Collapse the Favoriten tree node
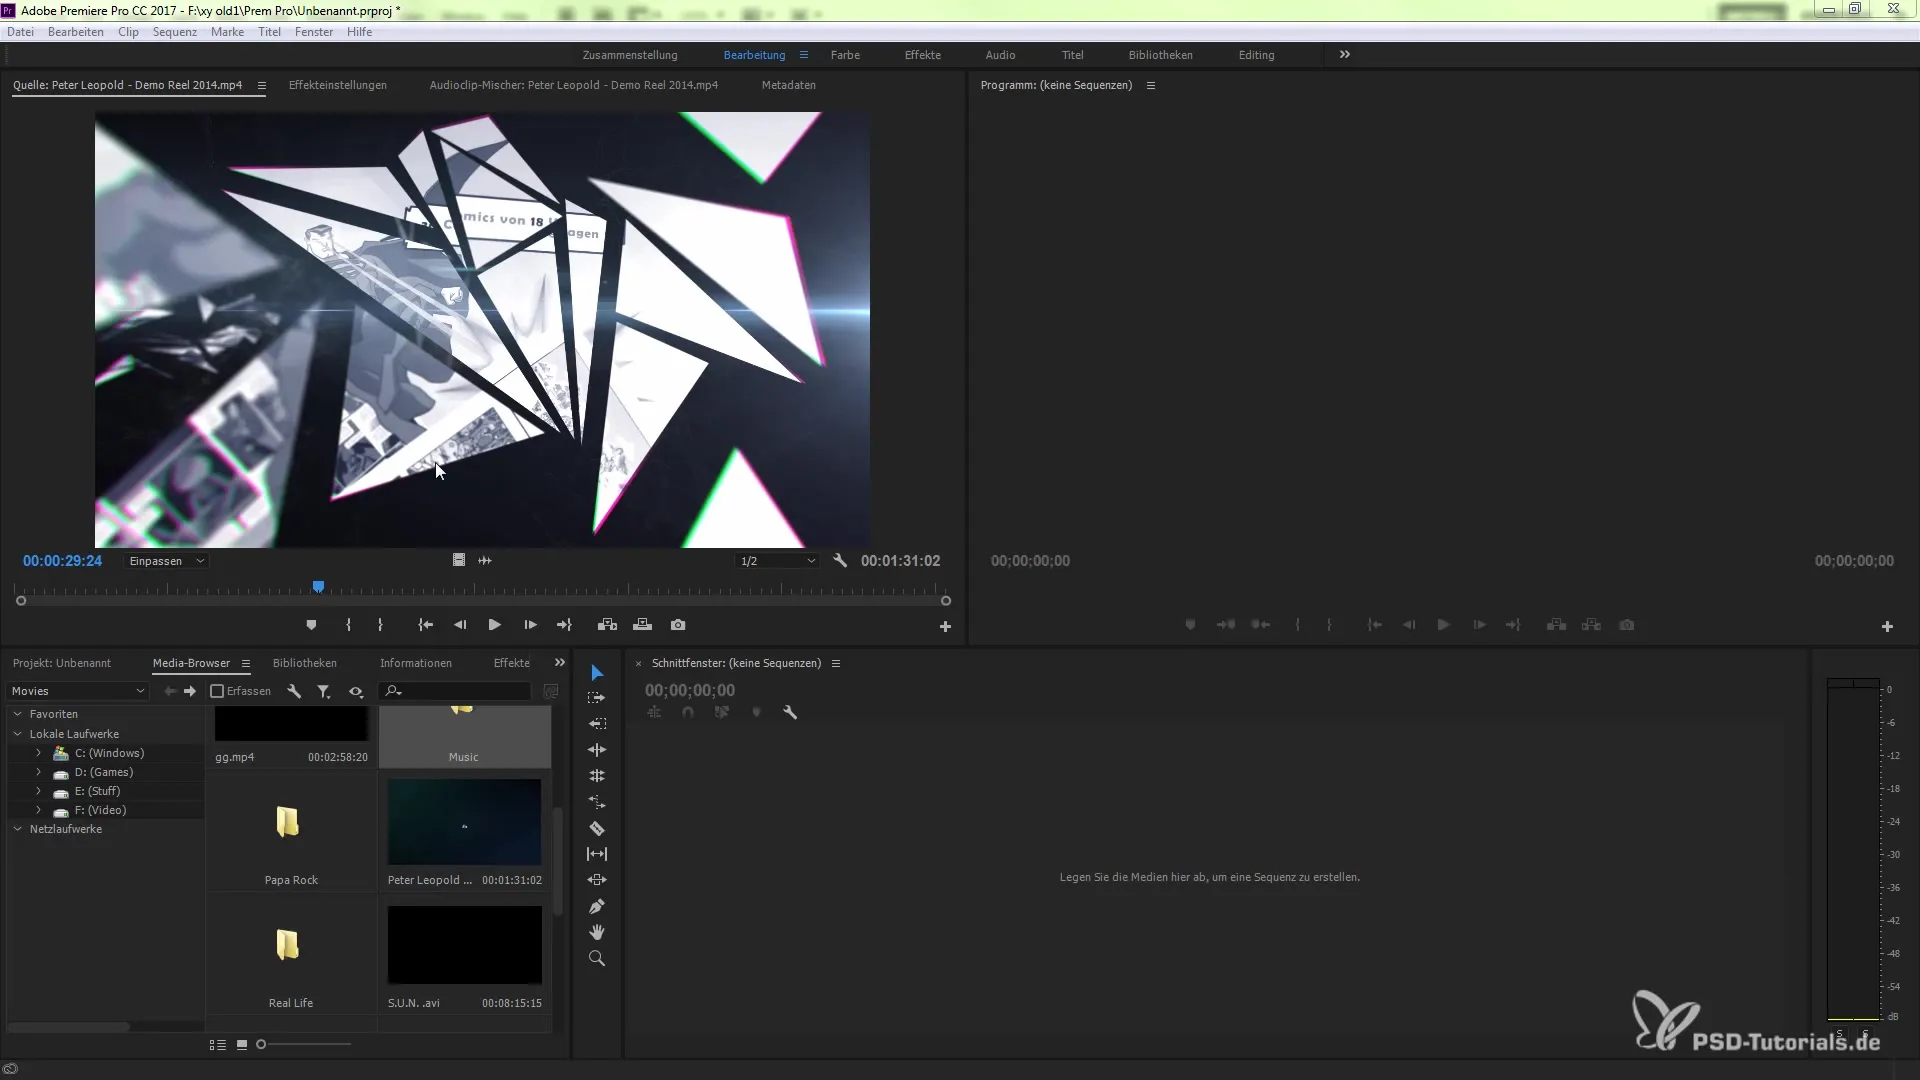The image size is (1920, 1080). pyautogui.click(x=17, y=714)
